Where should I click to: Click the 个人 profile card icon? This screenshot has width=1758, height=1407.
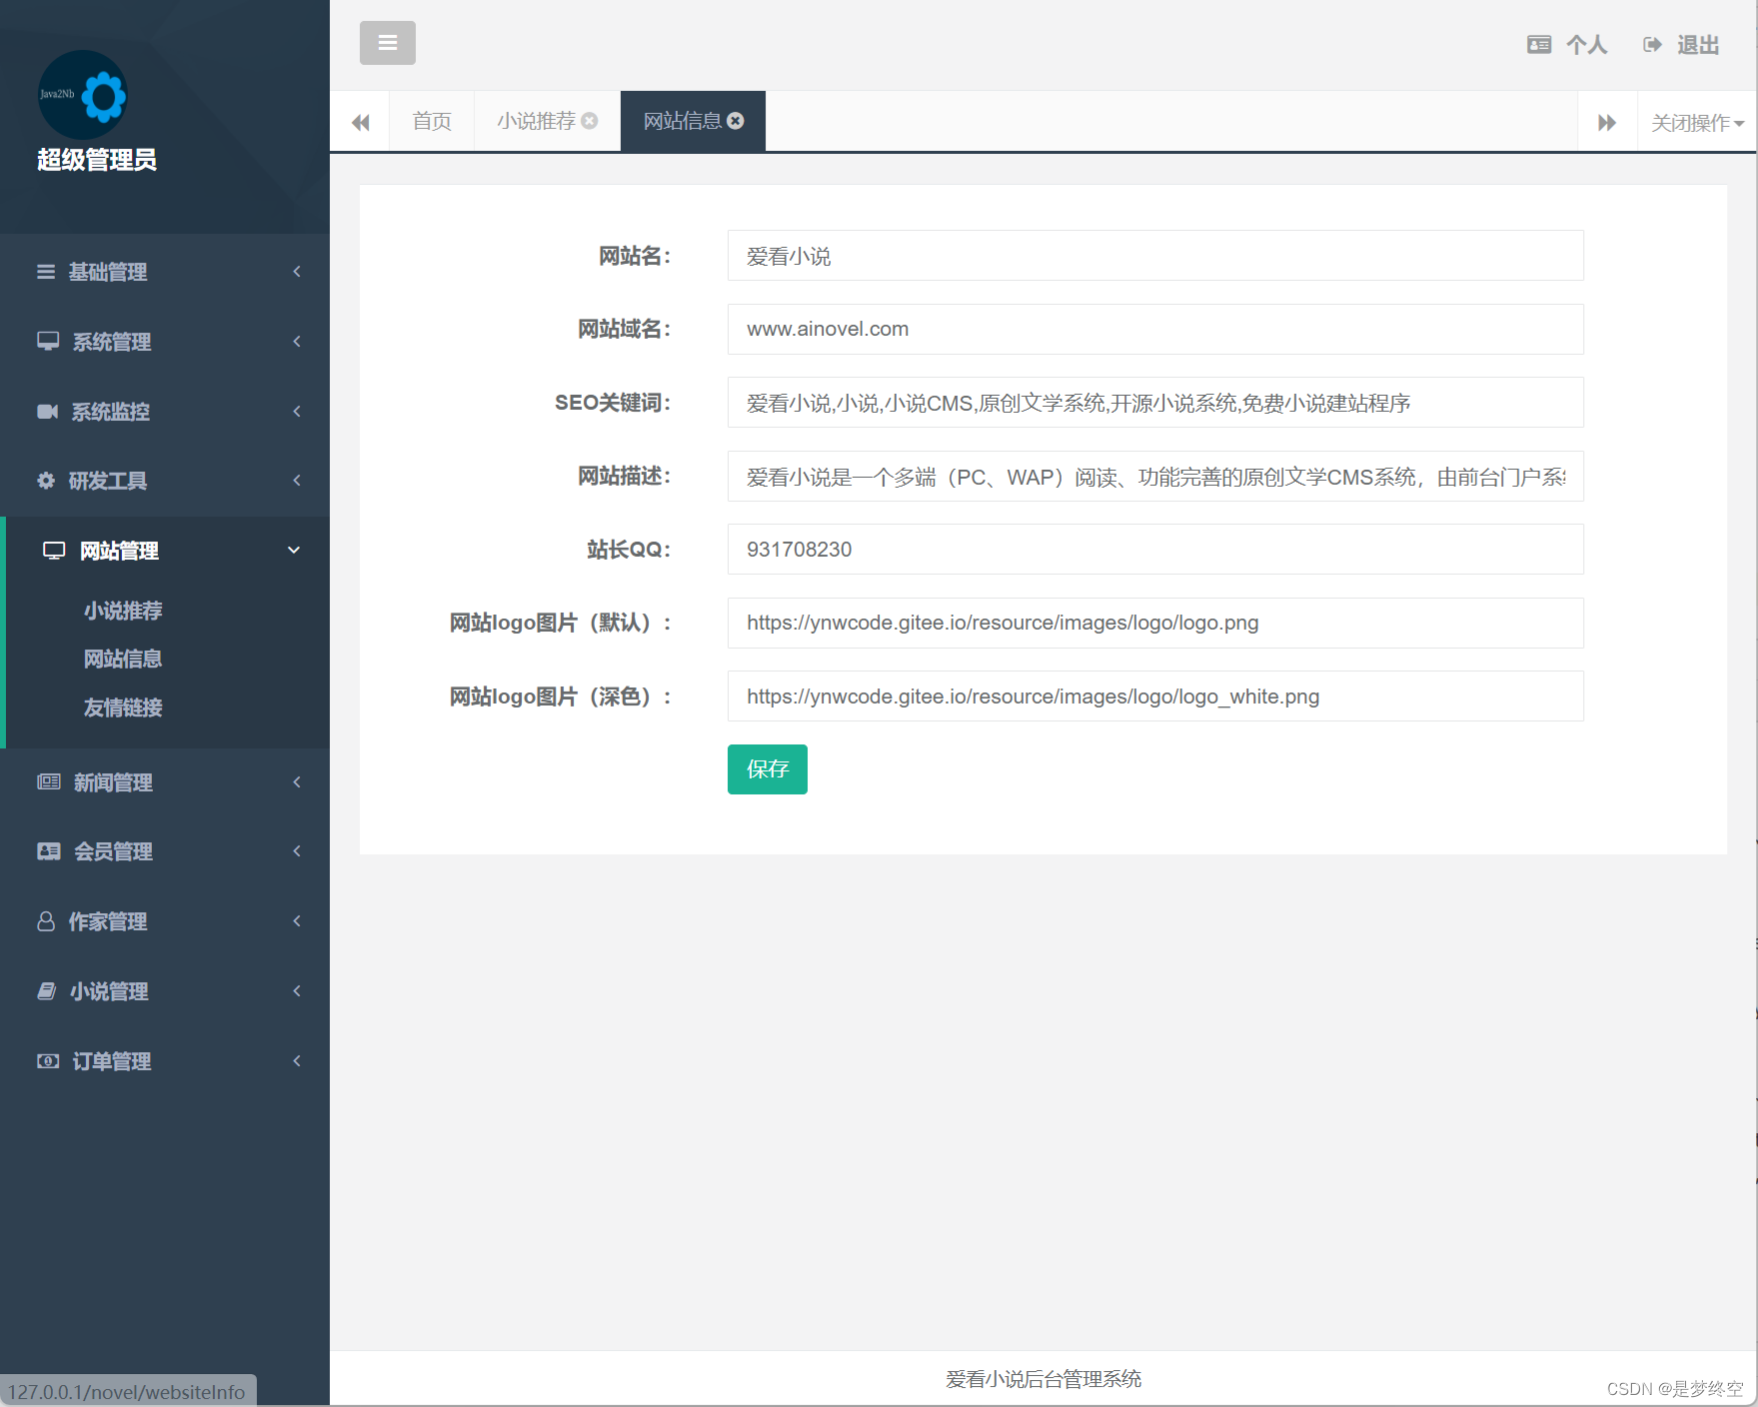pos(1539,45)
